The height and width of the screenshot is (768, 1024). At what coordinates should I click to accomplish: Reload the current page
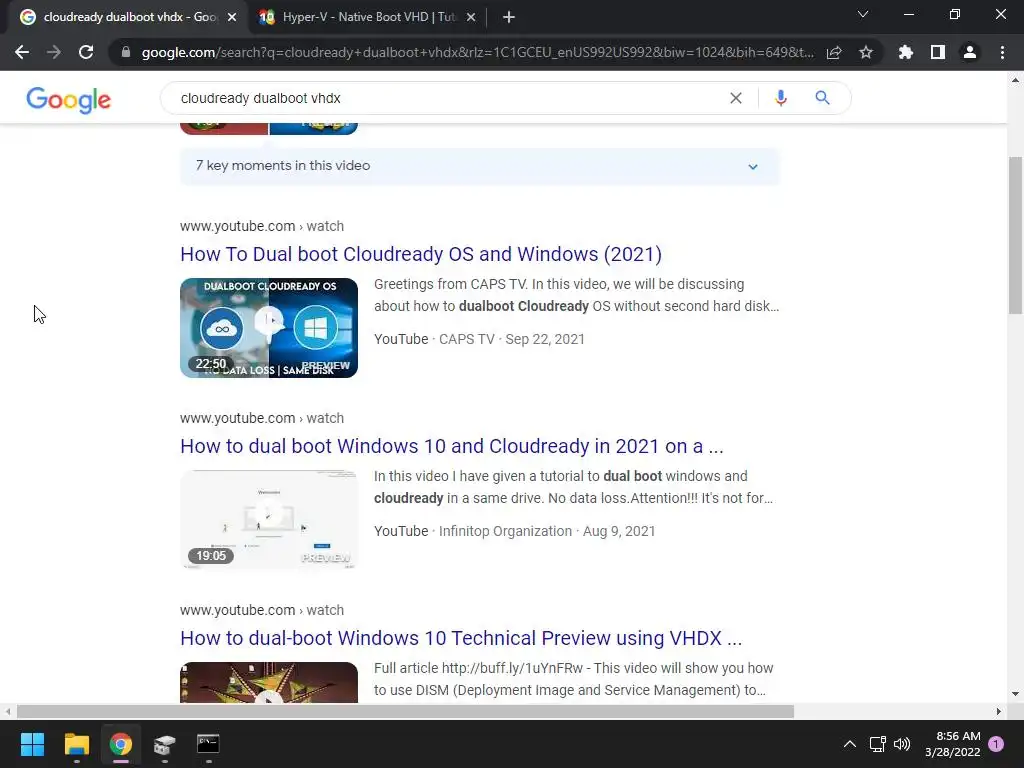pyautogui.click(x=86, y=52)
